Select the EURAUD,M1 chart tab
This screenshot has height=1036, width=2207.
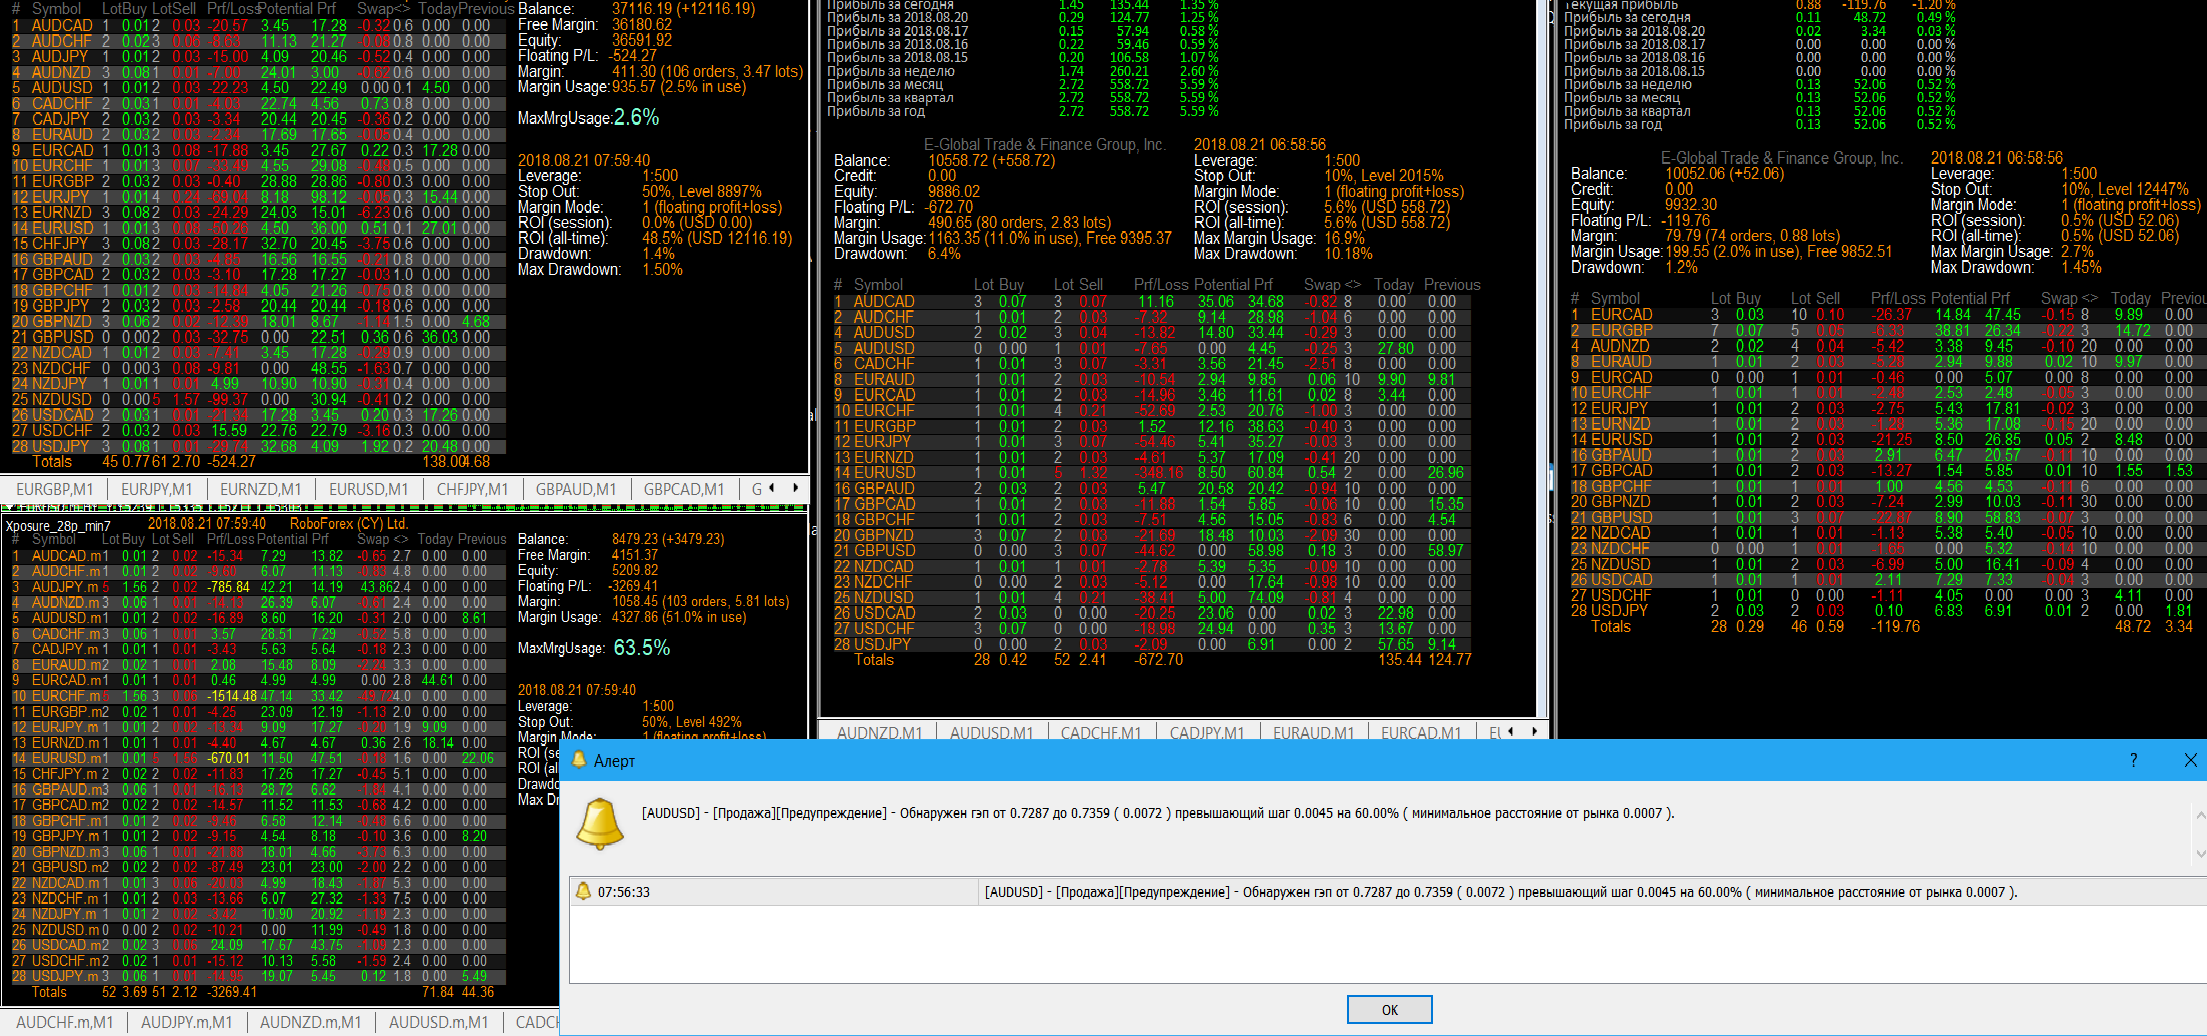[1313, 733]
